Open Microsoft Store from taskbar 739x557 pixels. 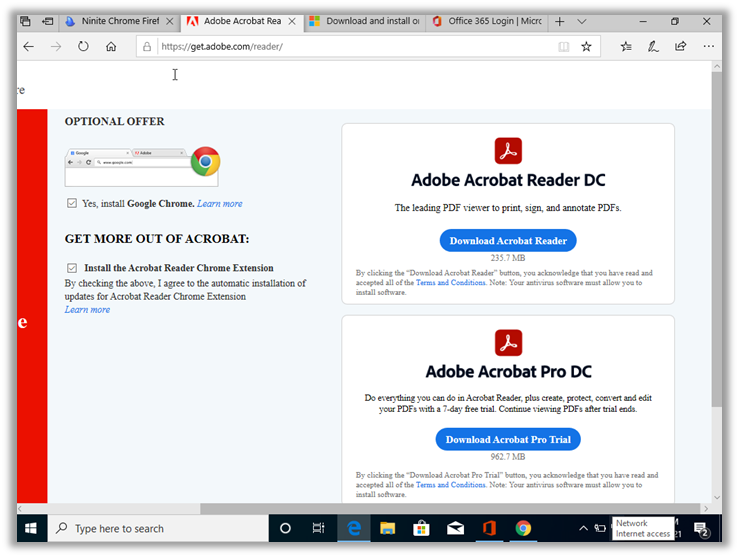click(x=421, y=529)
